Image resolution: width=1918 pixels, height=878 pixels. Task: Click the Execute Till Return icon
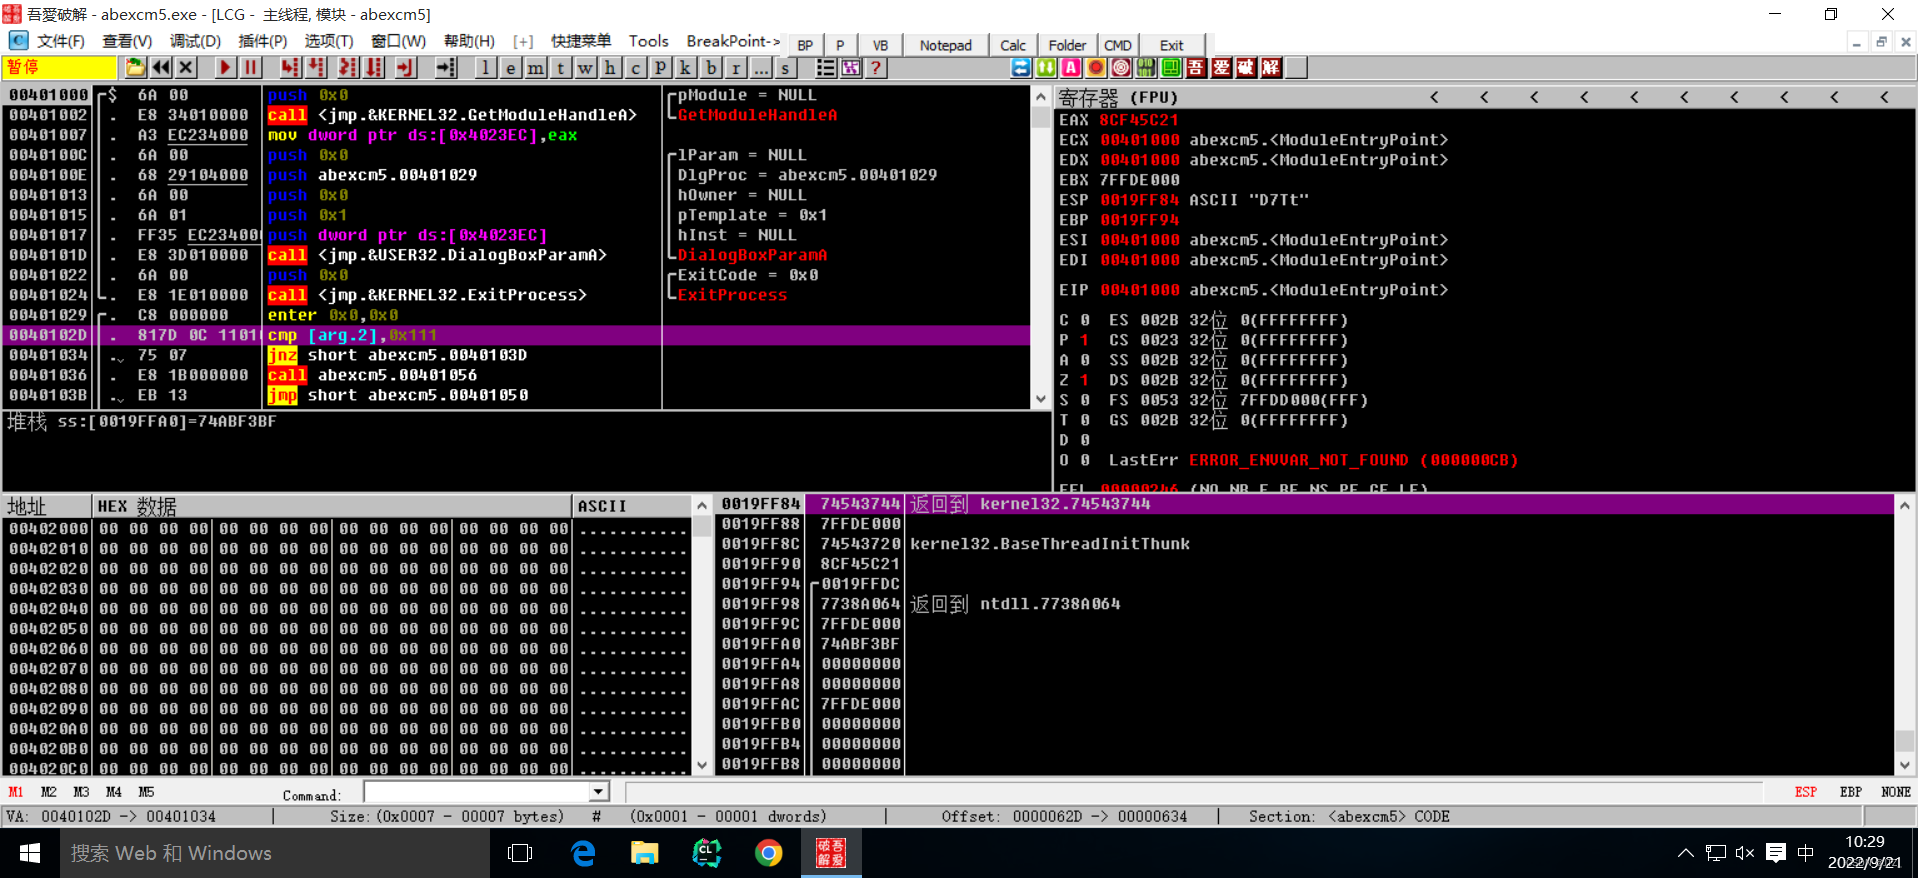coord(405,68)
